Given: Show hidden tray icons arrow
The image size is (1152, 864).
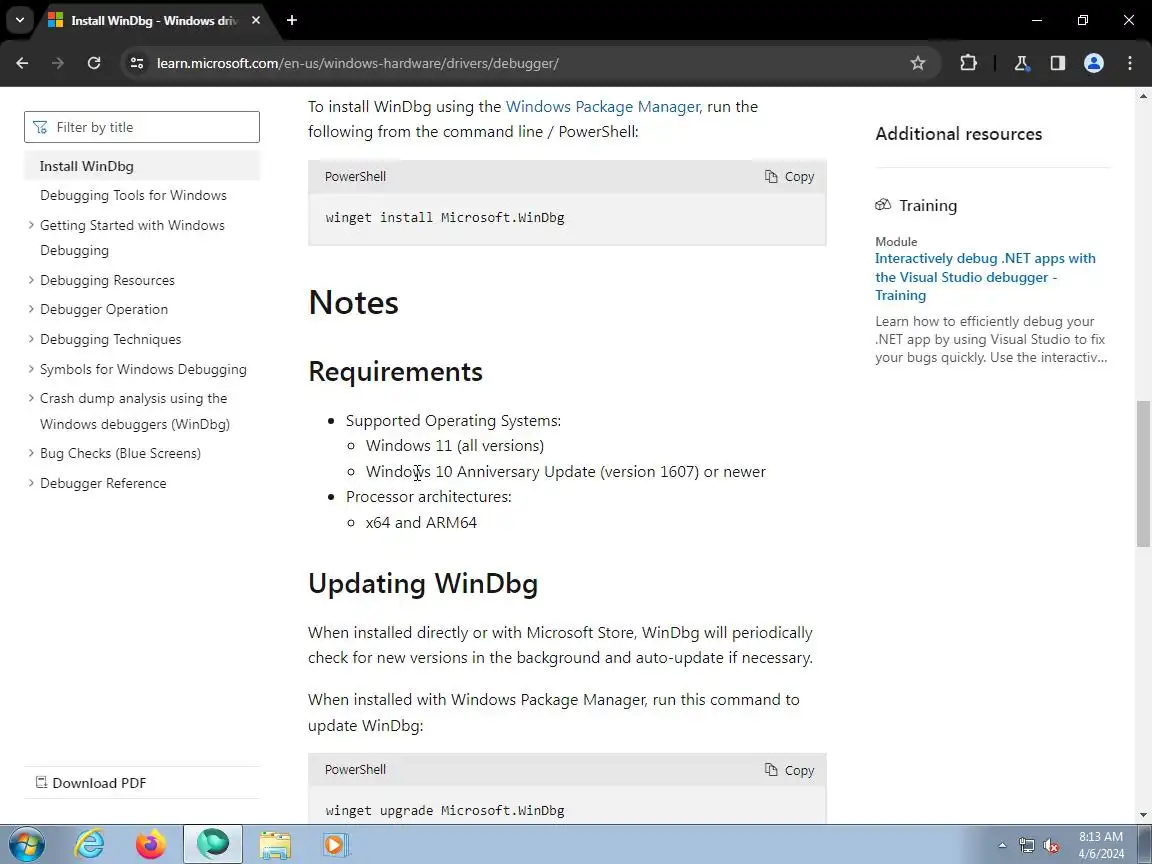Looking at the screenshot, I should pyautogui.click(x=1002, y=846).
